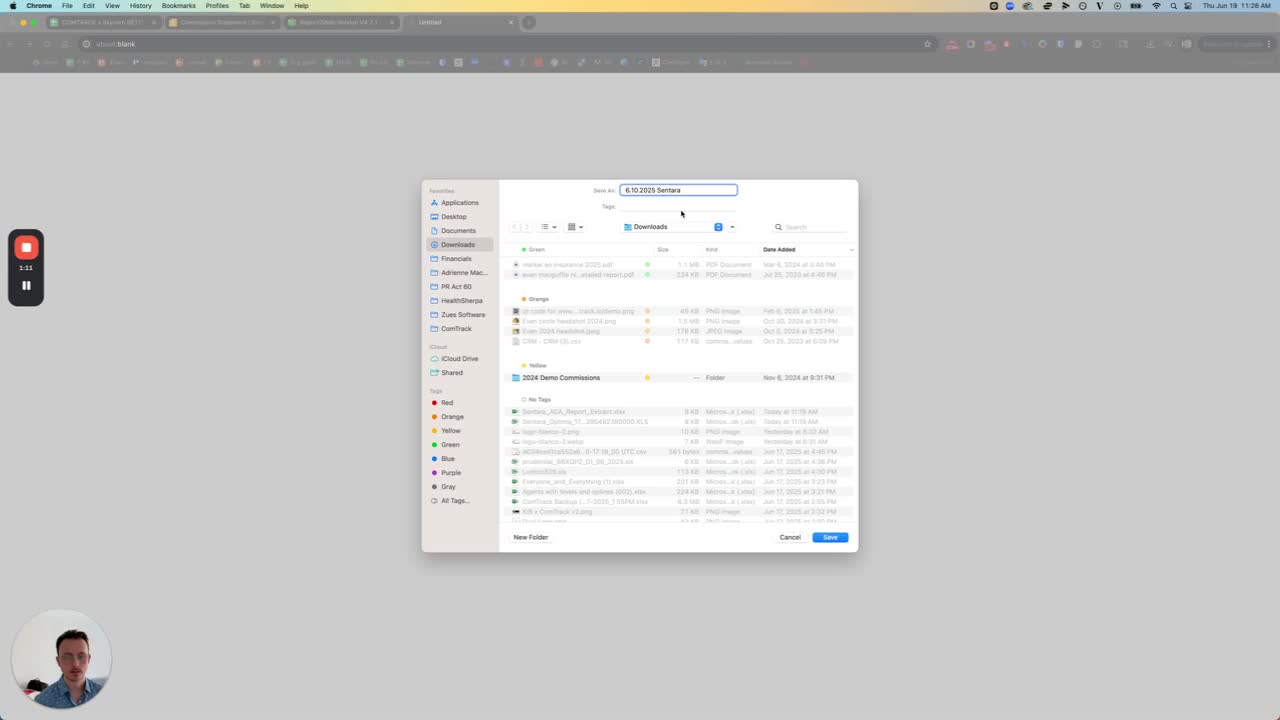Show All Tags in sidebar
Viewport: 1280px width, 720px height.
pyautogui.click(x=455, y=501)
